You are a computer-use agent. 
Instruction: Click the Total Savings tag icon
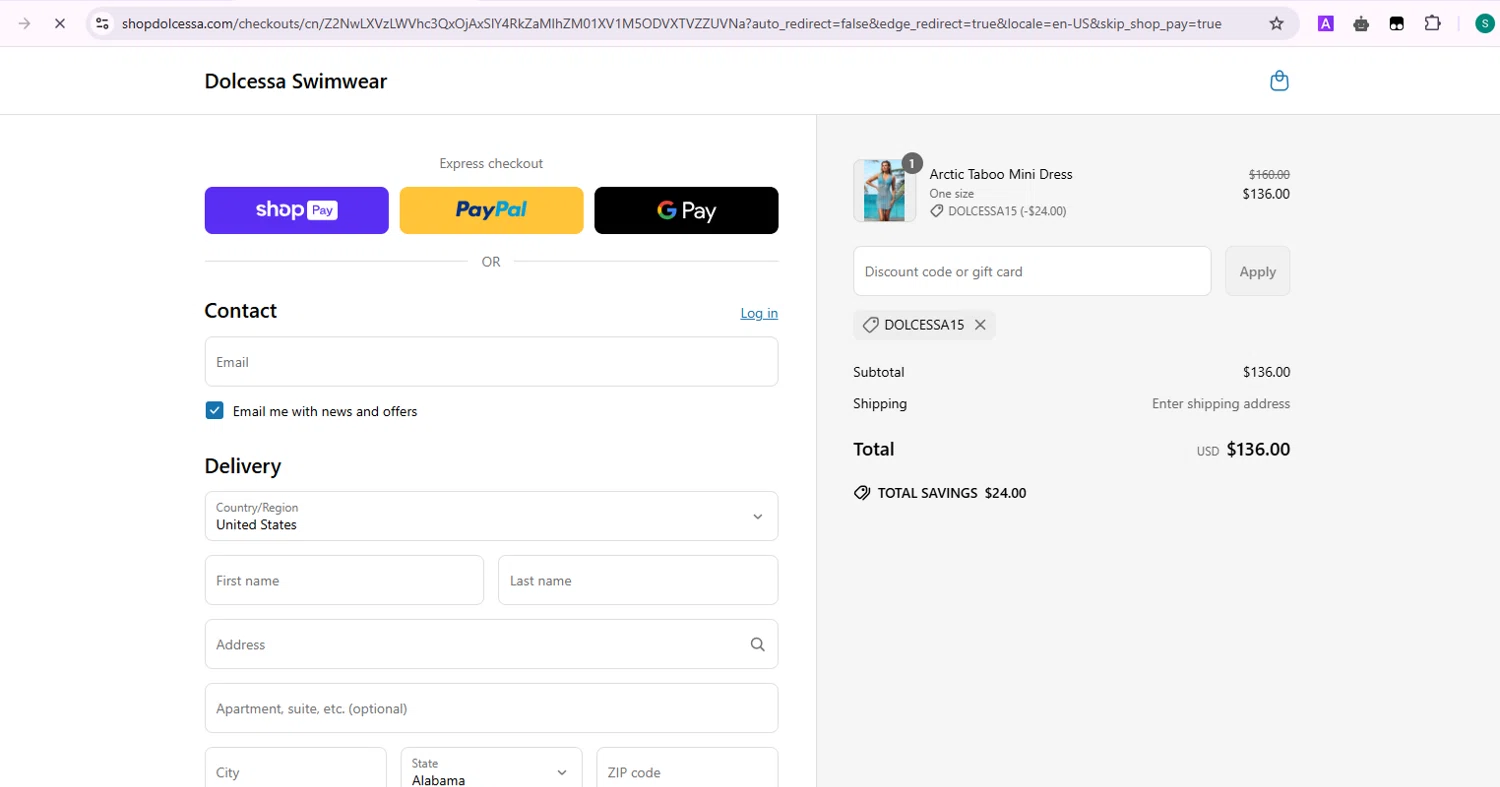(862, 493)
